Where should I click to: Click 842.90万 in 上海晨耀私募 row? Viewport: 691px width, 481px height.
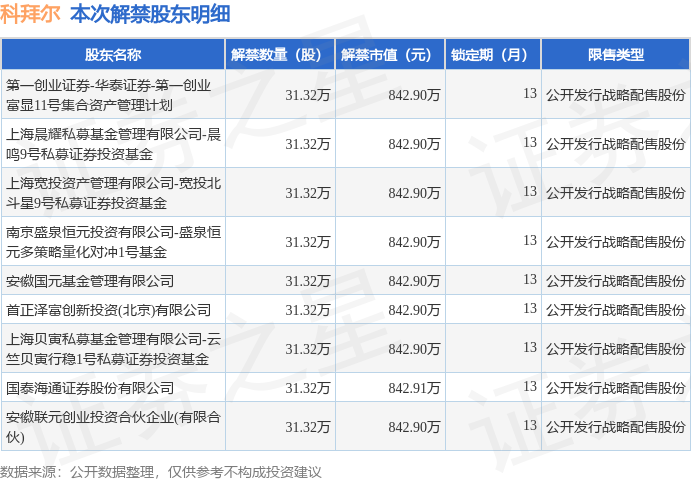(414, 144)
